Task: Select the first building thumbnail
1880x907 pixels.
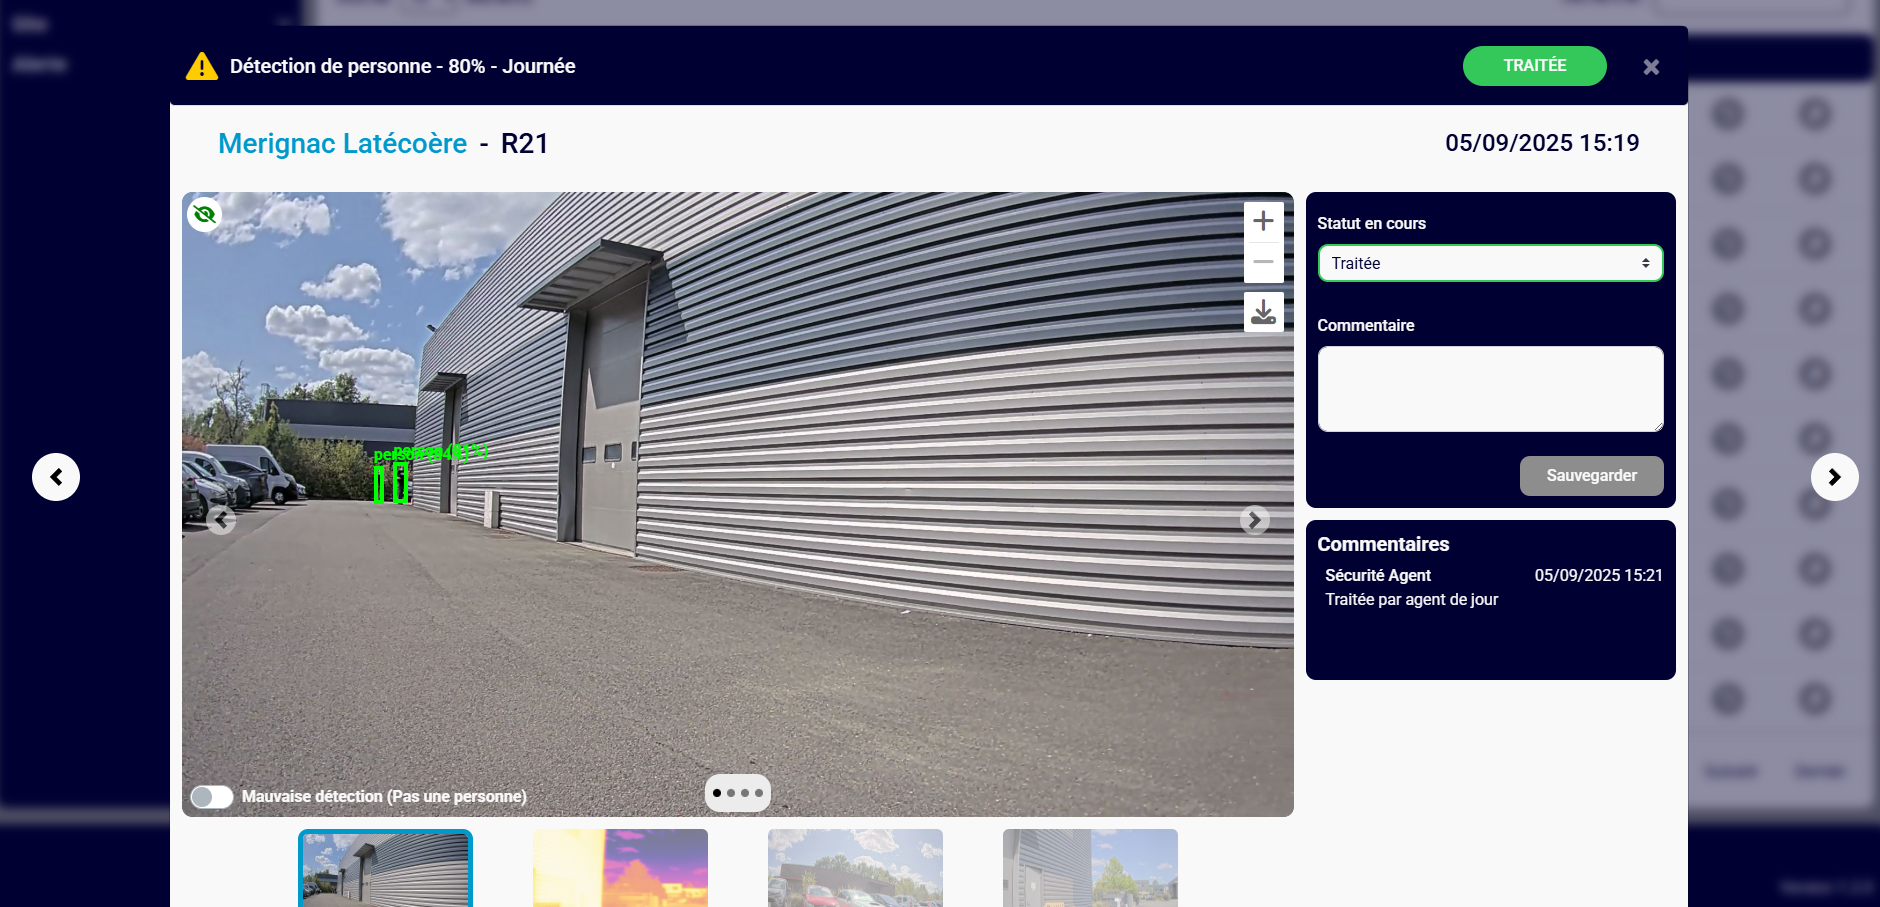Action: (385, 868)
